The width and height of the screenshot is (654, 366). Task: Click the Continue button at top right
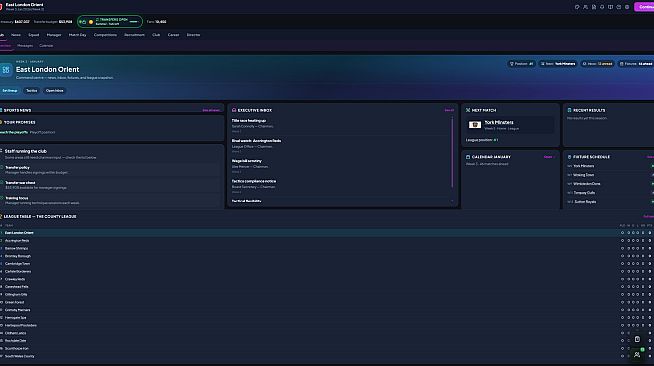644,7
